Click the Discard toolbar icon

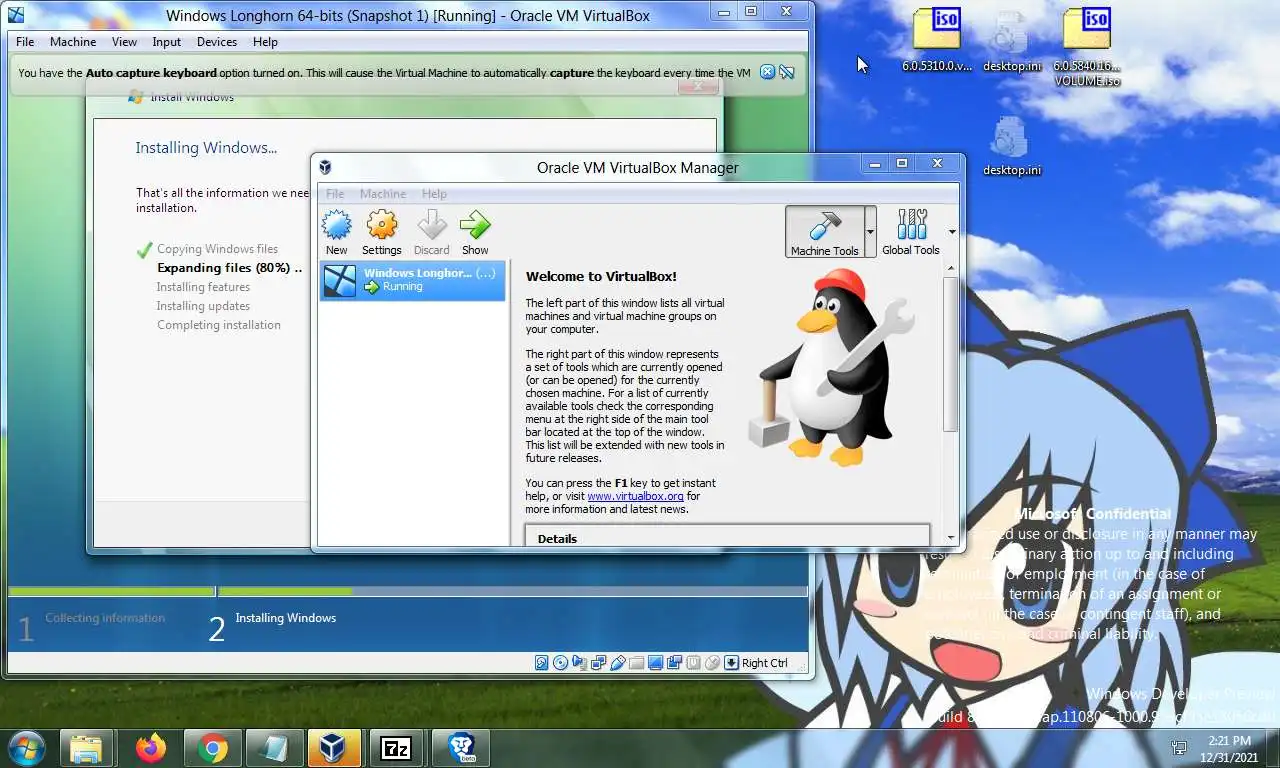click(431, 232)
